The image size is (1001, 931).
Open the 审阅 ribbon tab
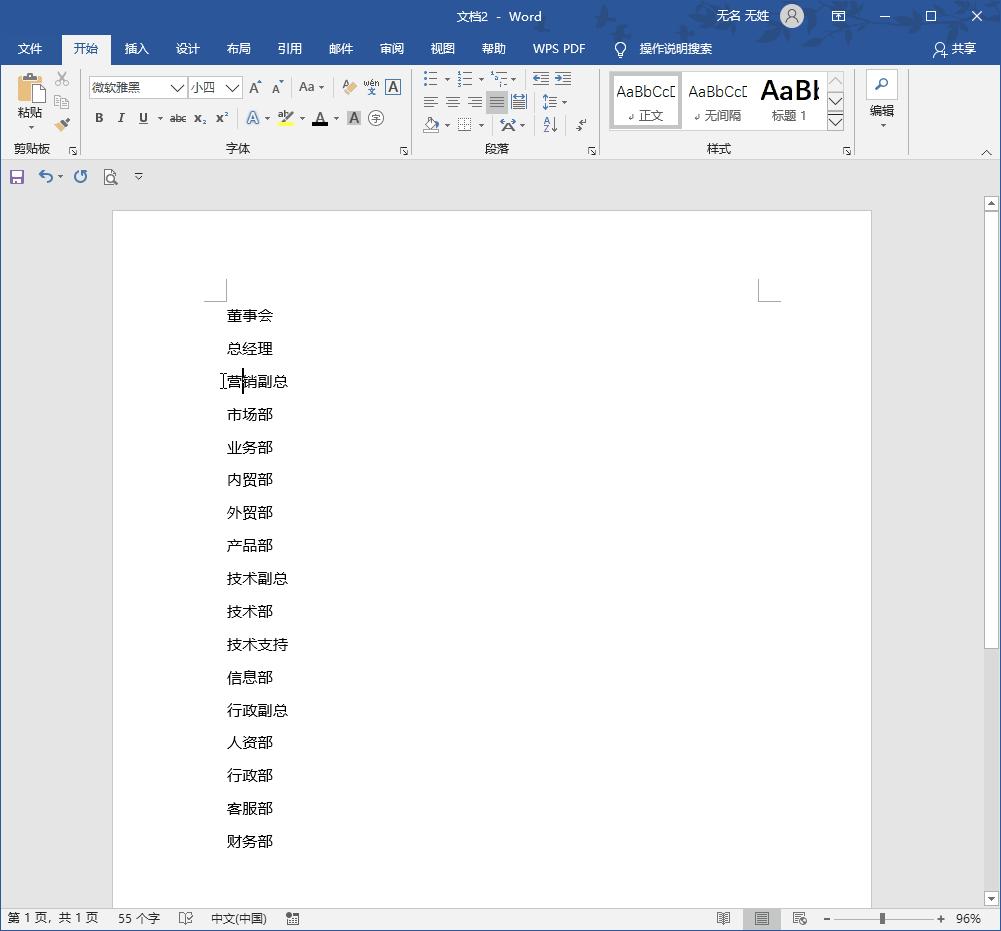(x=392, y=48)
